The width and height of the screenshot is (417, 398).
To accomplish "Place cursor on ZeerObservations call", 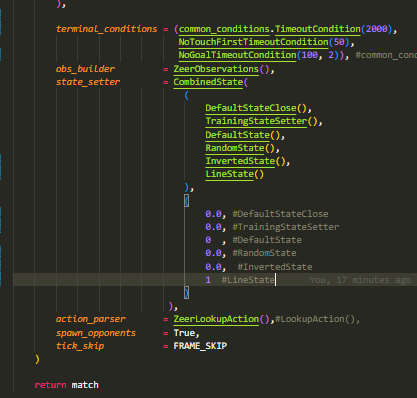I will (x=216, y=69).
